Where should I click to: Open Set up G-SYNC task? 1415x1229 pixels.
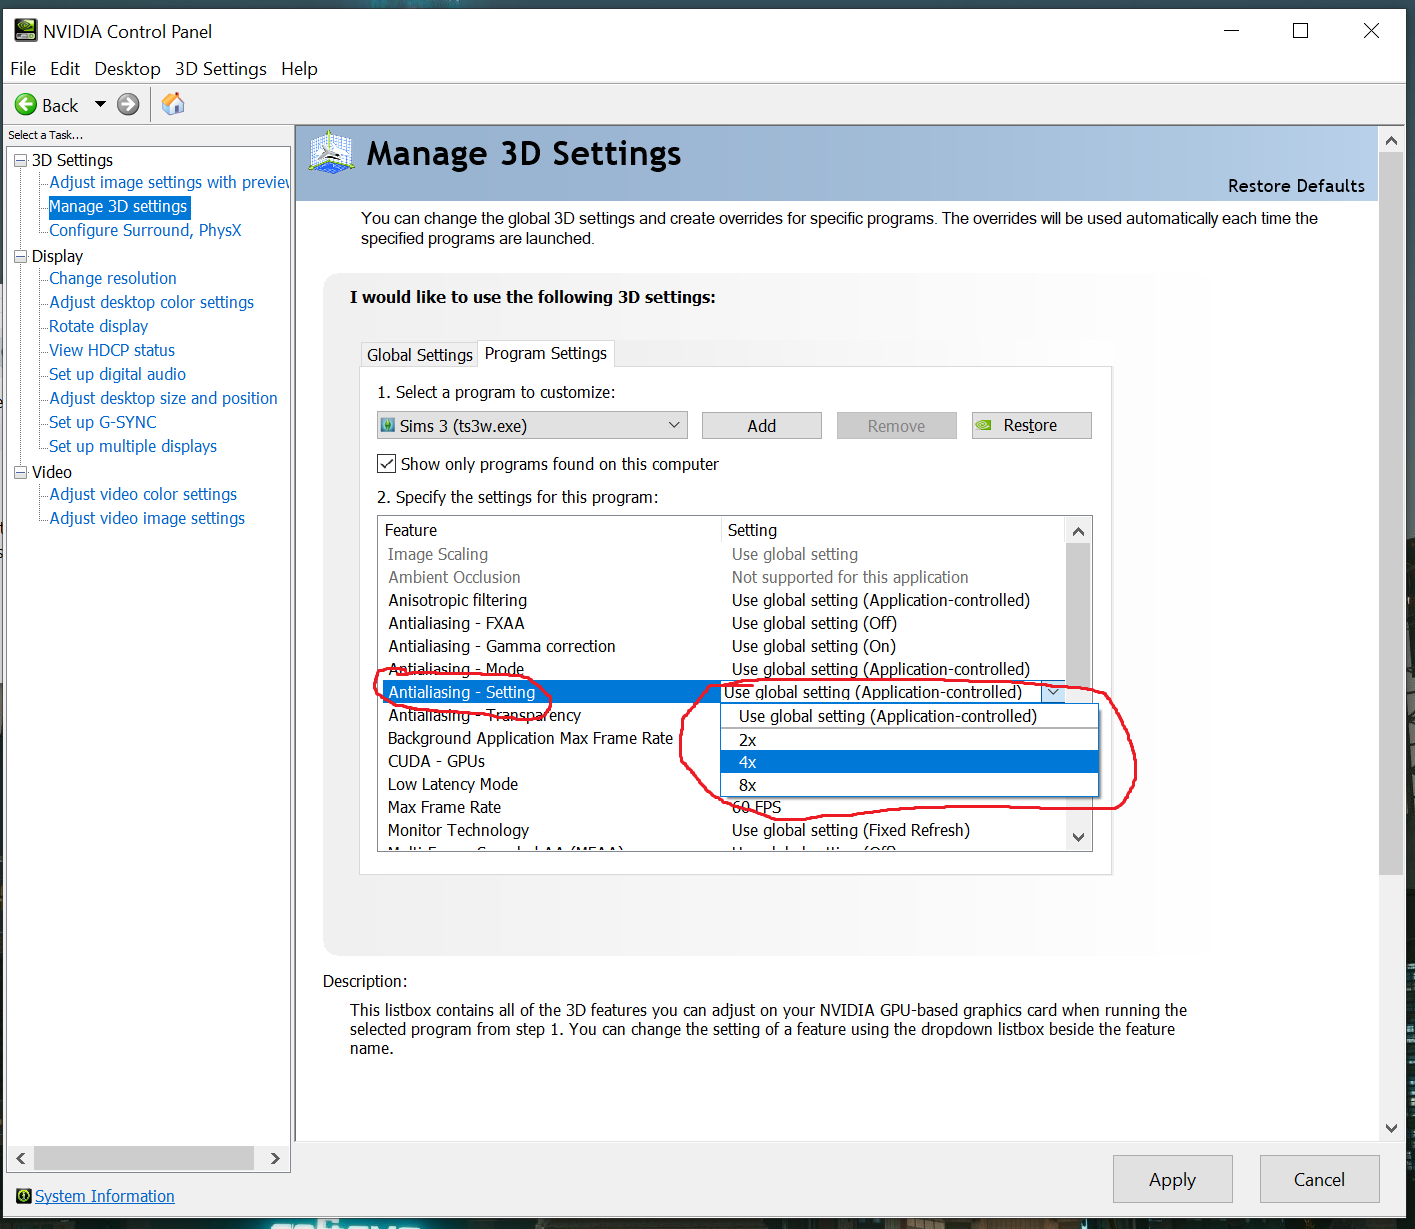(103, 422)
